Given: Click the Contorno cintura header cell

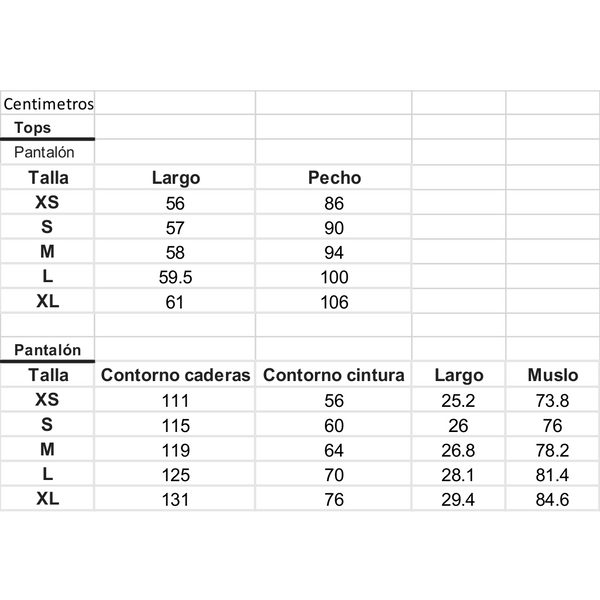Looking at the screenshot, I should coord(334,375).
